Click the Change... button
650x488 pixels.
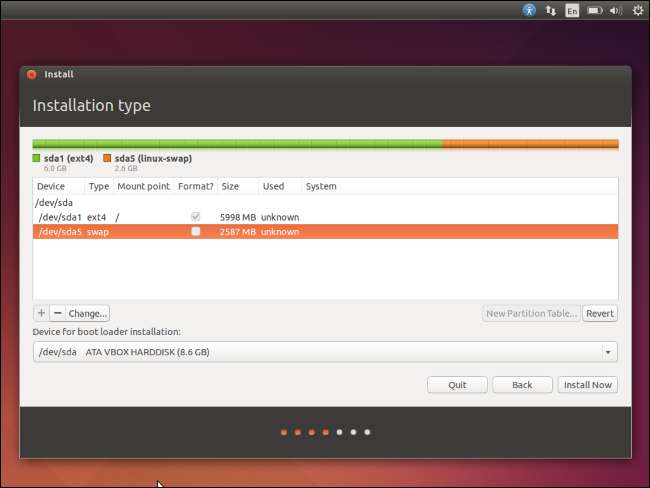[x=87, y=313]
